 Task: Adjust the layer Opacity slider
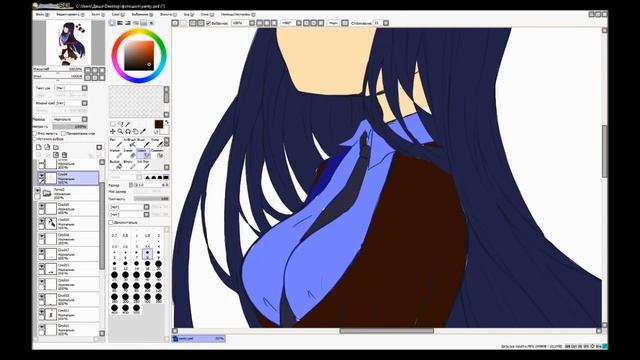point(70,127)
